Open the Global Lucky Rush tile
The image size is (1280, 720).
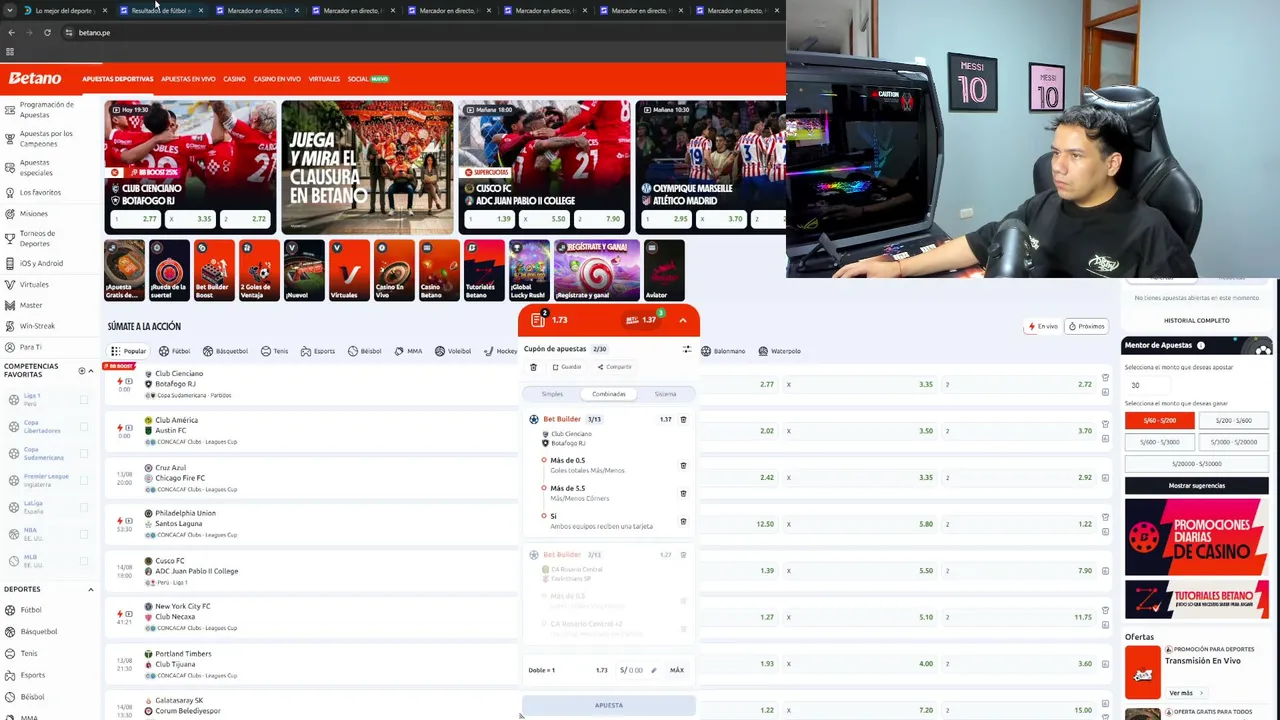click(529, 270)
